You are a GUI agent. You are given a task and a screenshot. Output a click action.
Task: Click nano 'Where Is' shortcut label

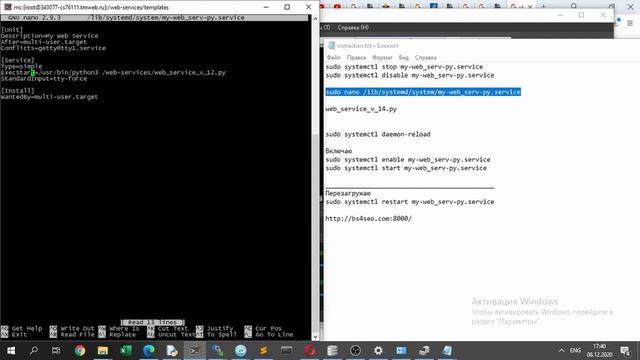coord(124,328)
